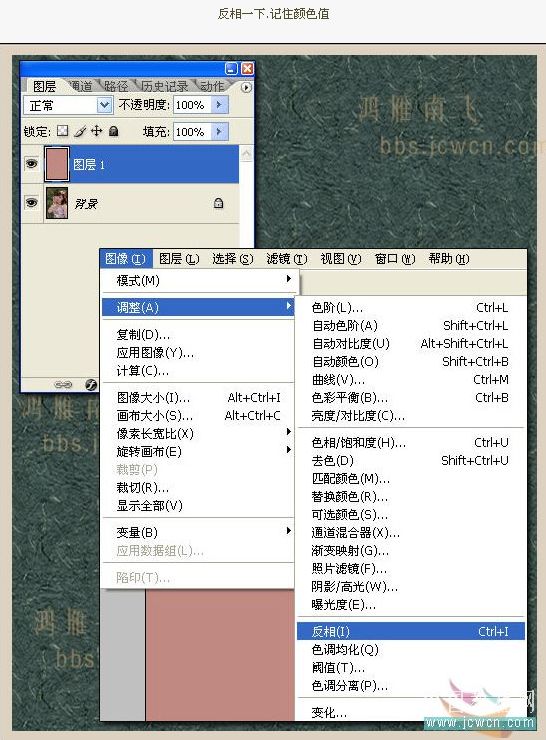Choose 显示全部(V) menu entry

(x=198, y=505)
